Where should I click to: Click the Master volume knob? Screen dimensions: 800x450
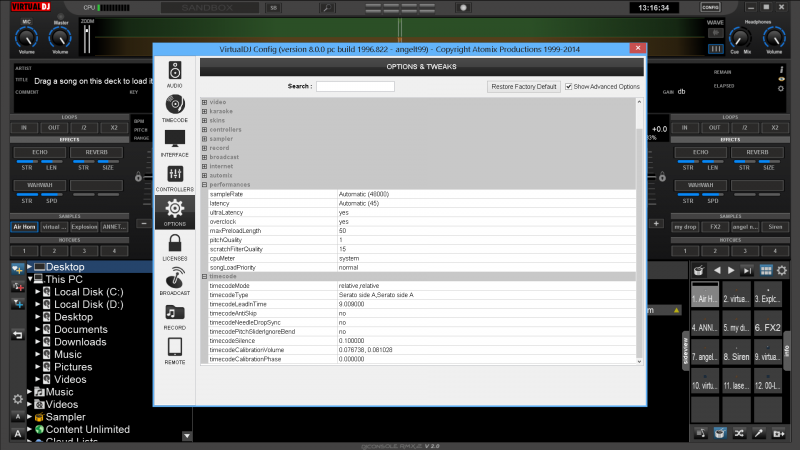click(61, 39)
